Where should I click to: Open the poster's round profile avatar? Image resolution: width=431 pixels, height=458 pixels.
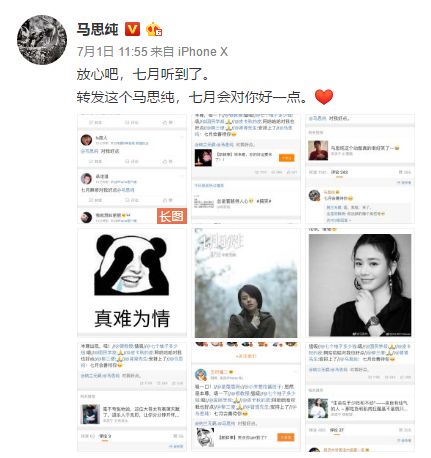[x=42, y=40]
